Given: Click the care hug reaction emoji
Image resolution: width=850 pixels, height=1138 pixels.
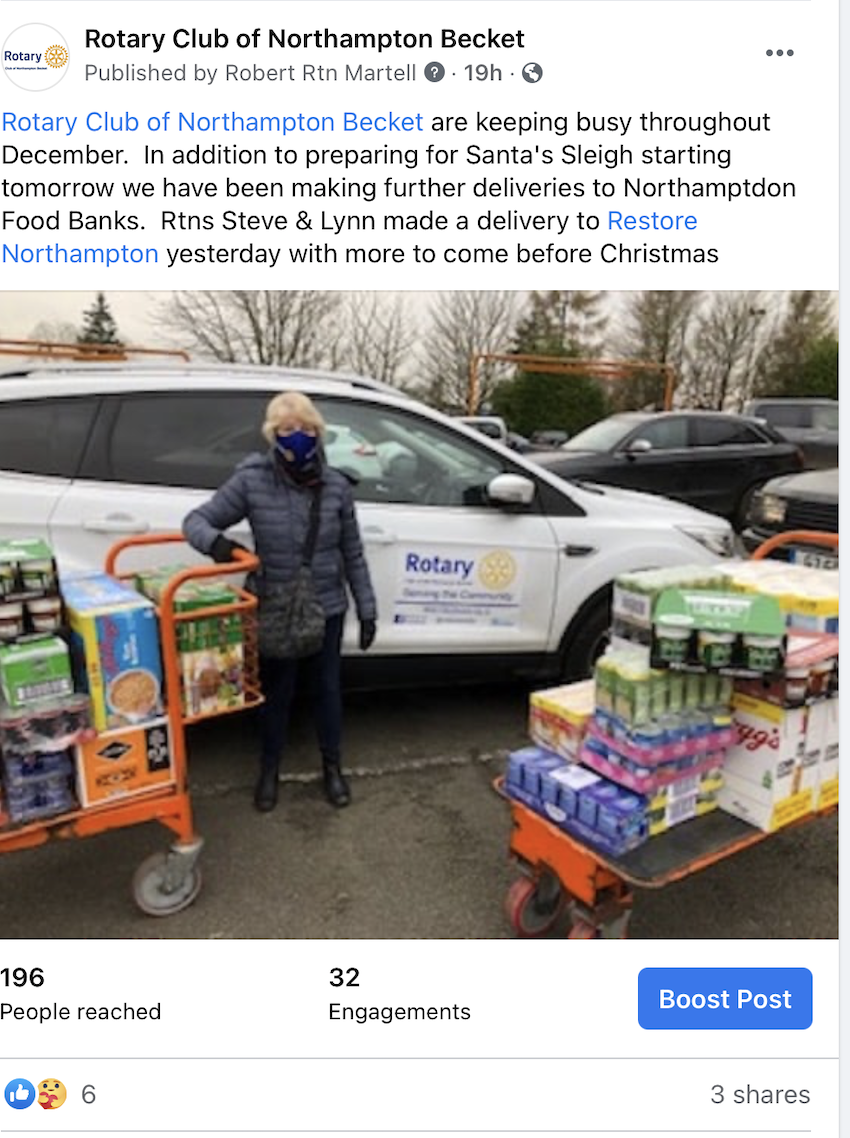Looking at the screenshot, I should pyautogui.click(x=51, y=1094).
